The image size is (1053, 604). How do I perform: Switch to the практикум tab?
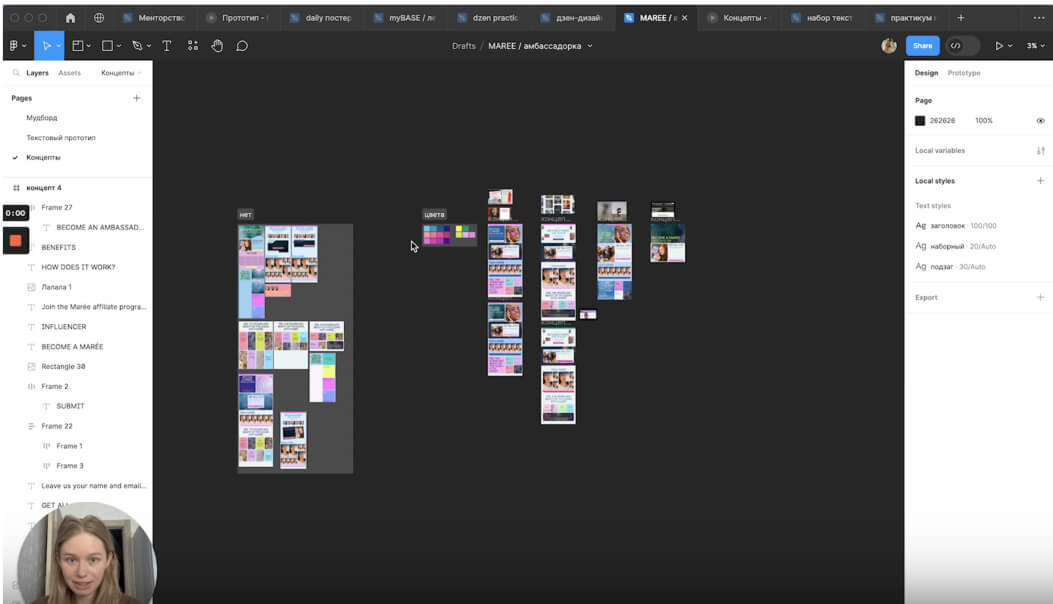point(906,17)
